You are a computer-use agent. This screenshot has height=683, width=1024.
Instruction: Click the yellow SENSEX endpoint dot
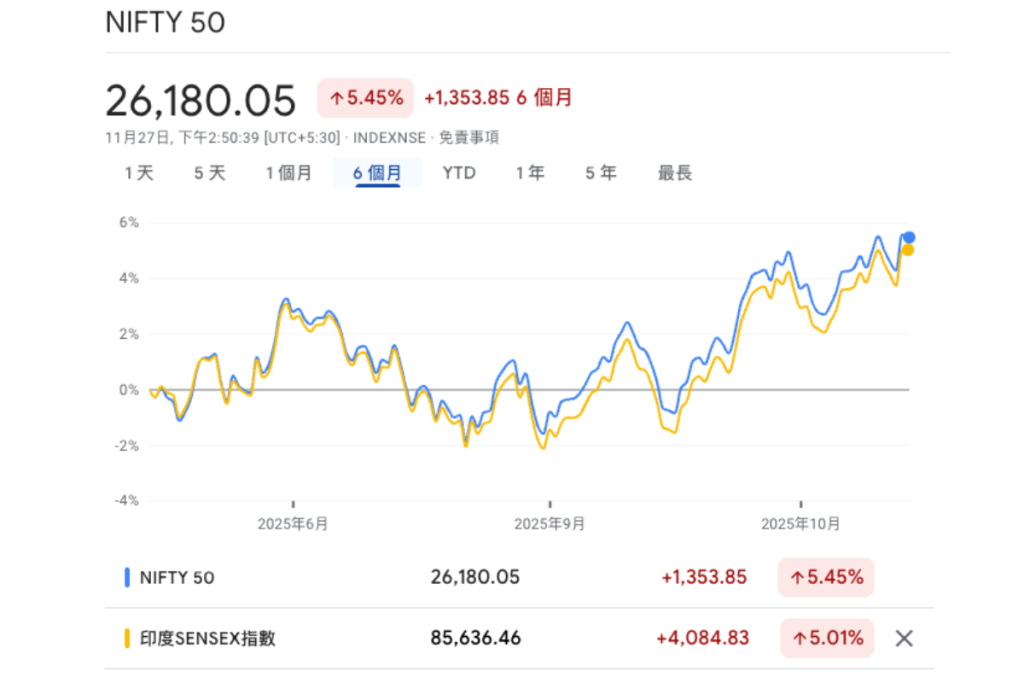point(908,250)
